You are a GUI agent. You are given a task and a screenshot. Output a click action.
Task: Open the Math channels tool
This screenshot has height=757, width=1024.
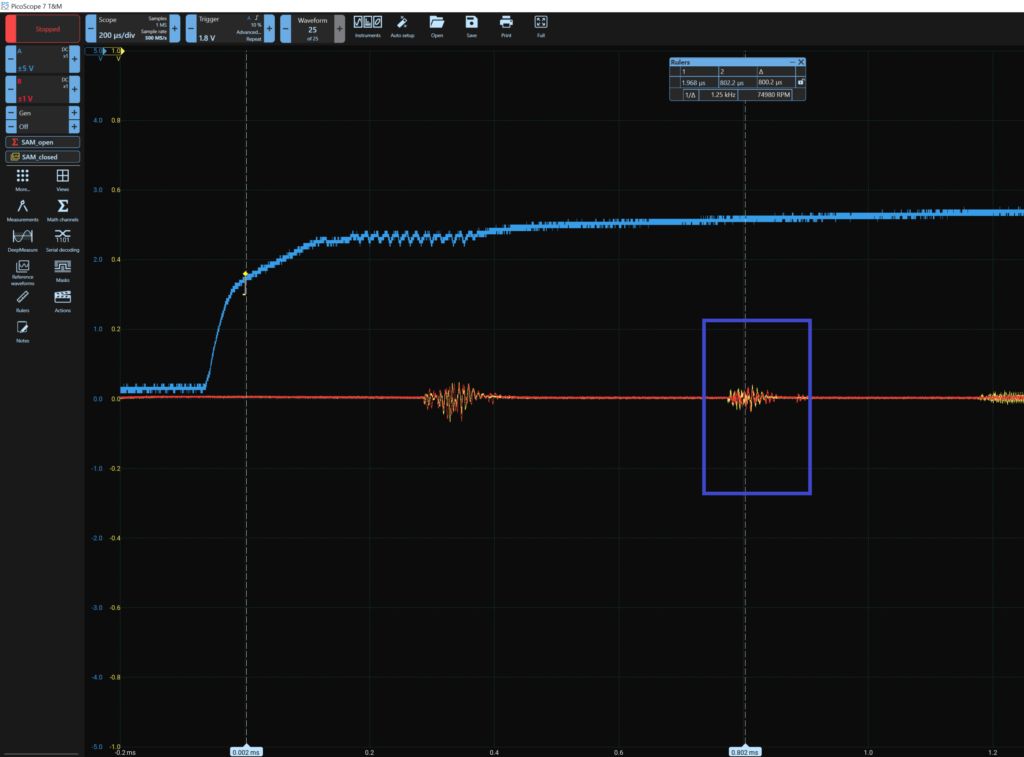click(62, 209)
